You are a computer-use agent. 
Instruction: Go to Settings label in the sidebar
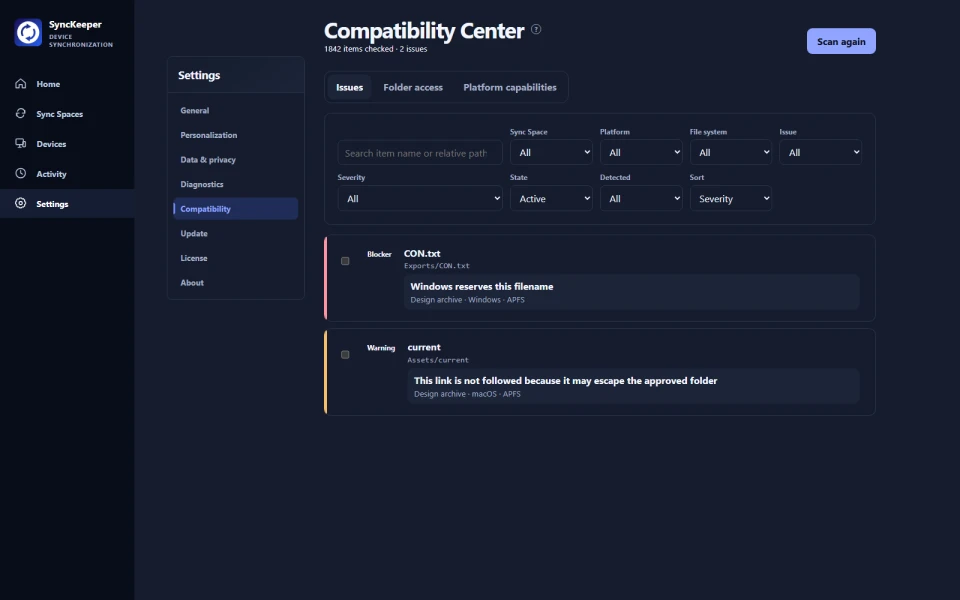coord(52,204)
